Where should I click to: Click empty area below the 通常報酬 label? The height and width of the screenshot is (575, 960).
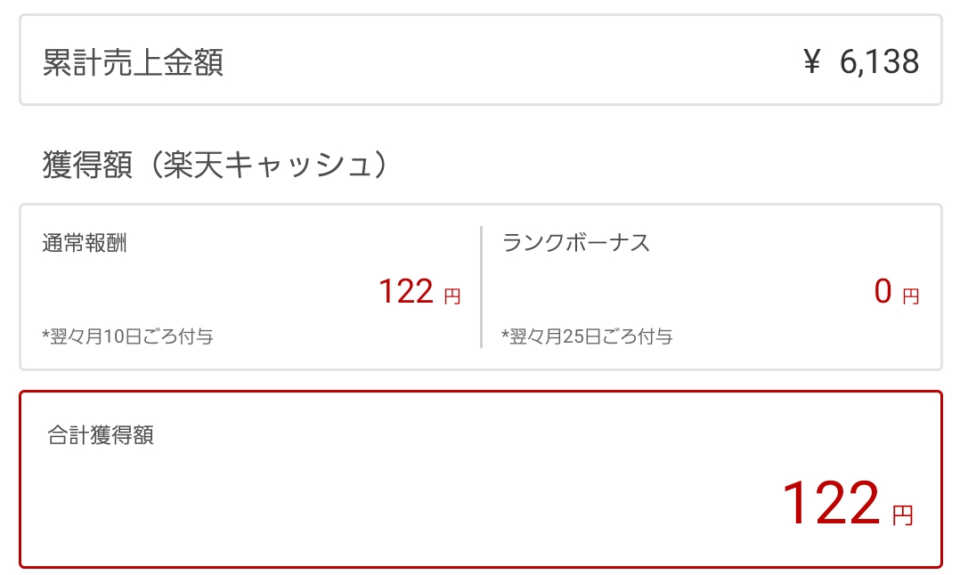(200, 292)
